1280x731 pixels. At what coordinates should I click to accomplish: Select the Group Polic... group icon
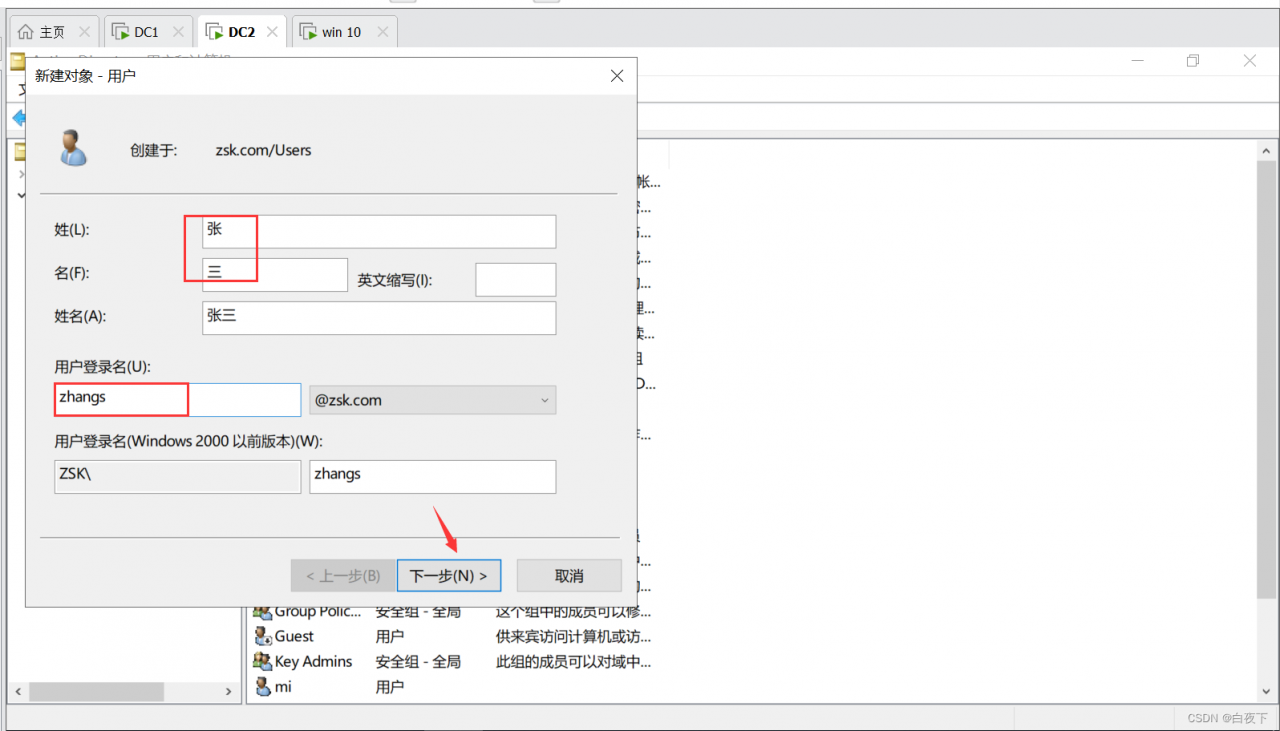[263, 611]
